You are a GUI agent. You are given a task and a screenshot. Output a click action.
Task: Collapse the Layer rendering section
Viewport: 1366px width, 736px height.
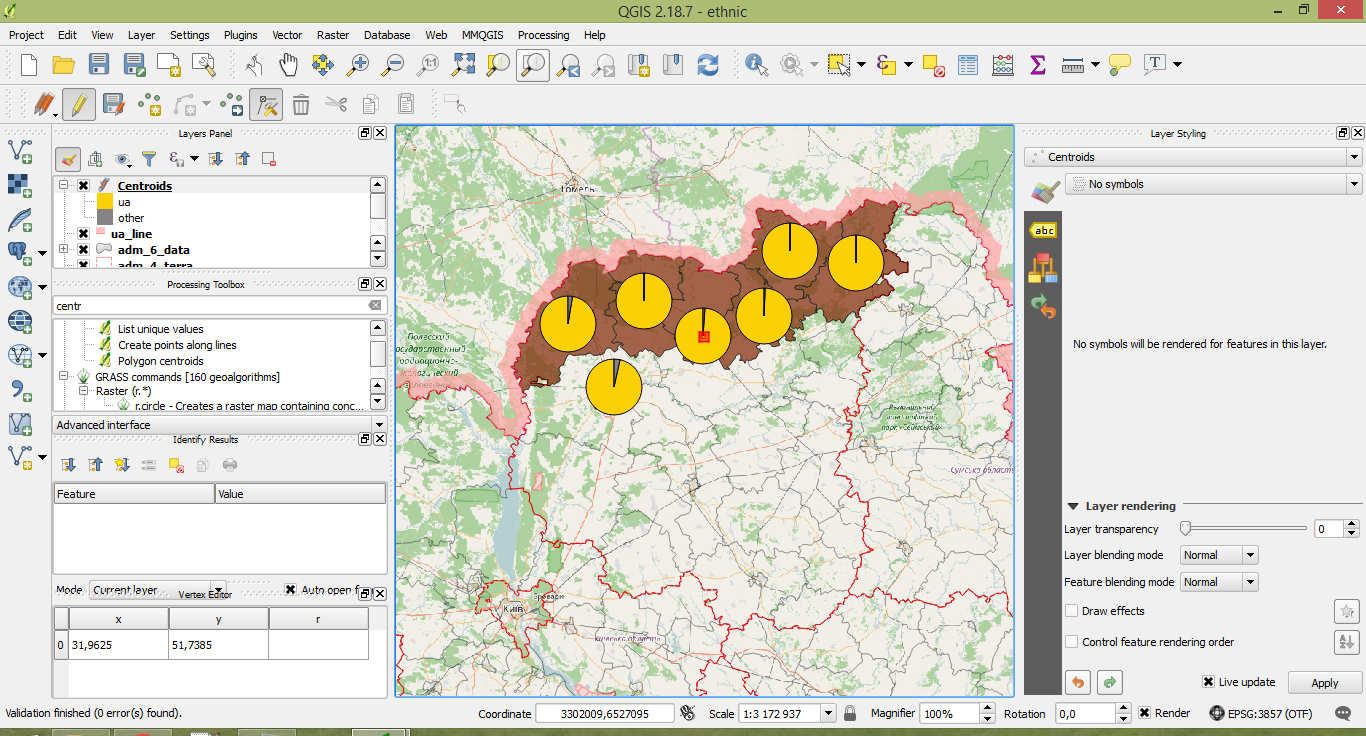[x=1073, y=506]
